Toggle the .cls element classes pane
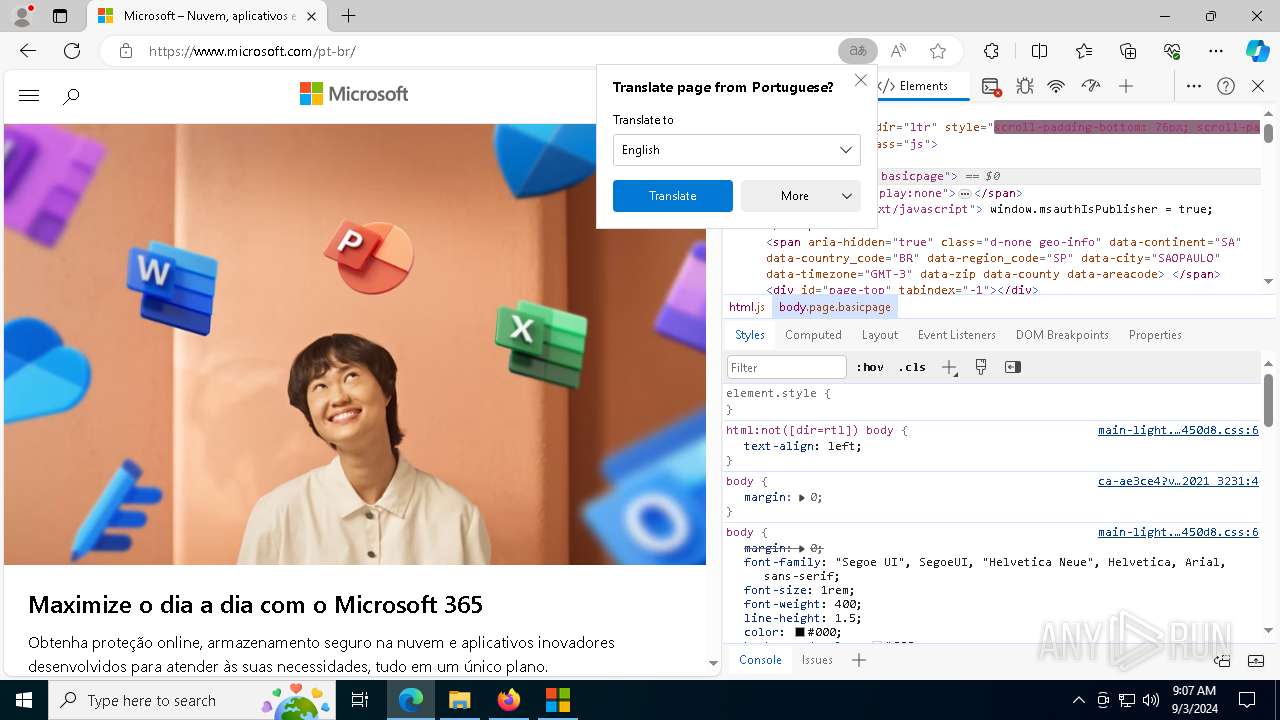1280x720 pixels. click(x=912, y=367)
